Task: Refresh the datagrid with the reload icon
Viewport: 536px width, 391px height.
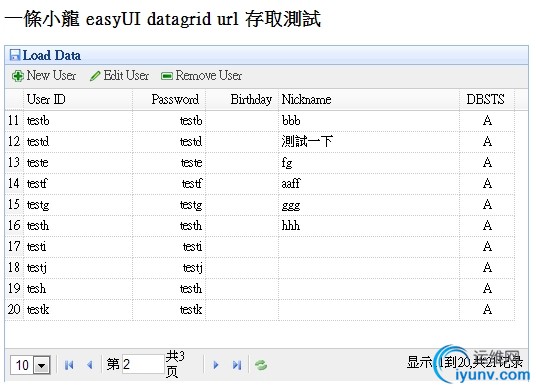Action: [x=261, y=365]
